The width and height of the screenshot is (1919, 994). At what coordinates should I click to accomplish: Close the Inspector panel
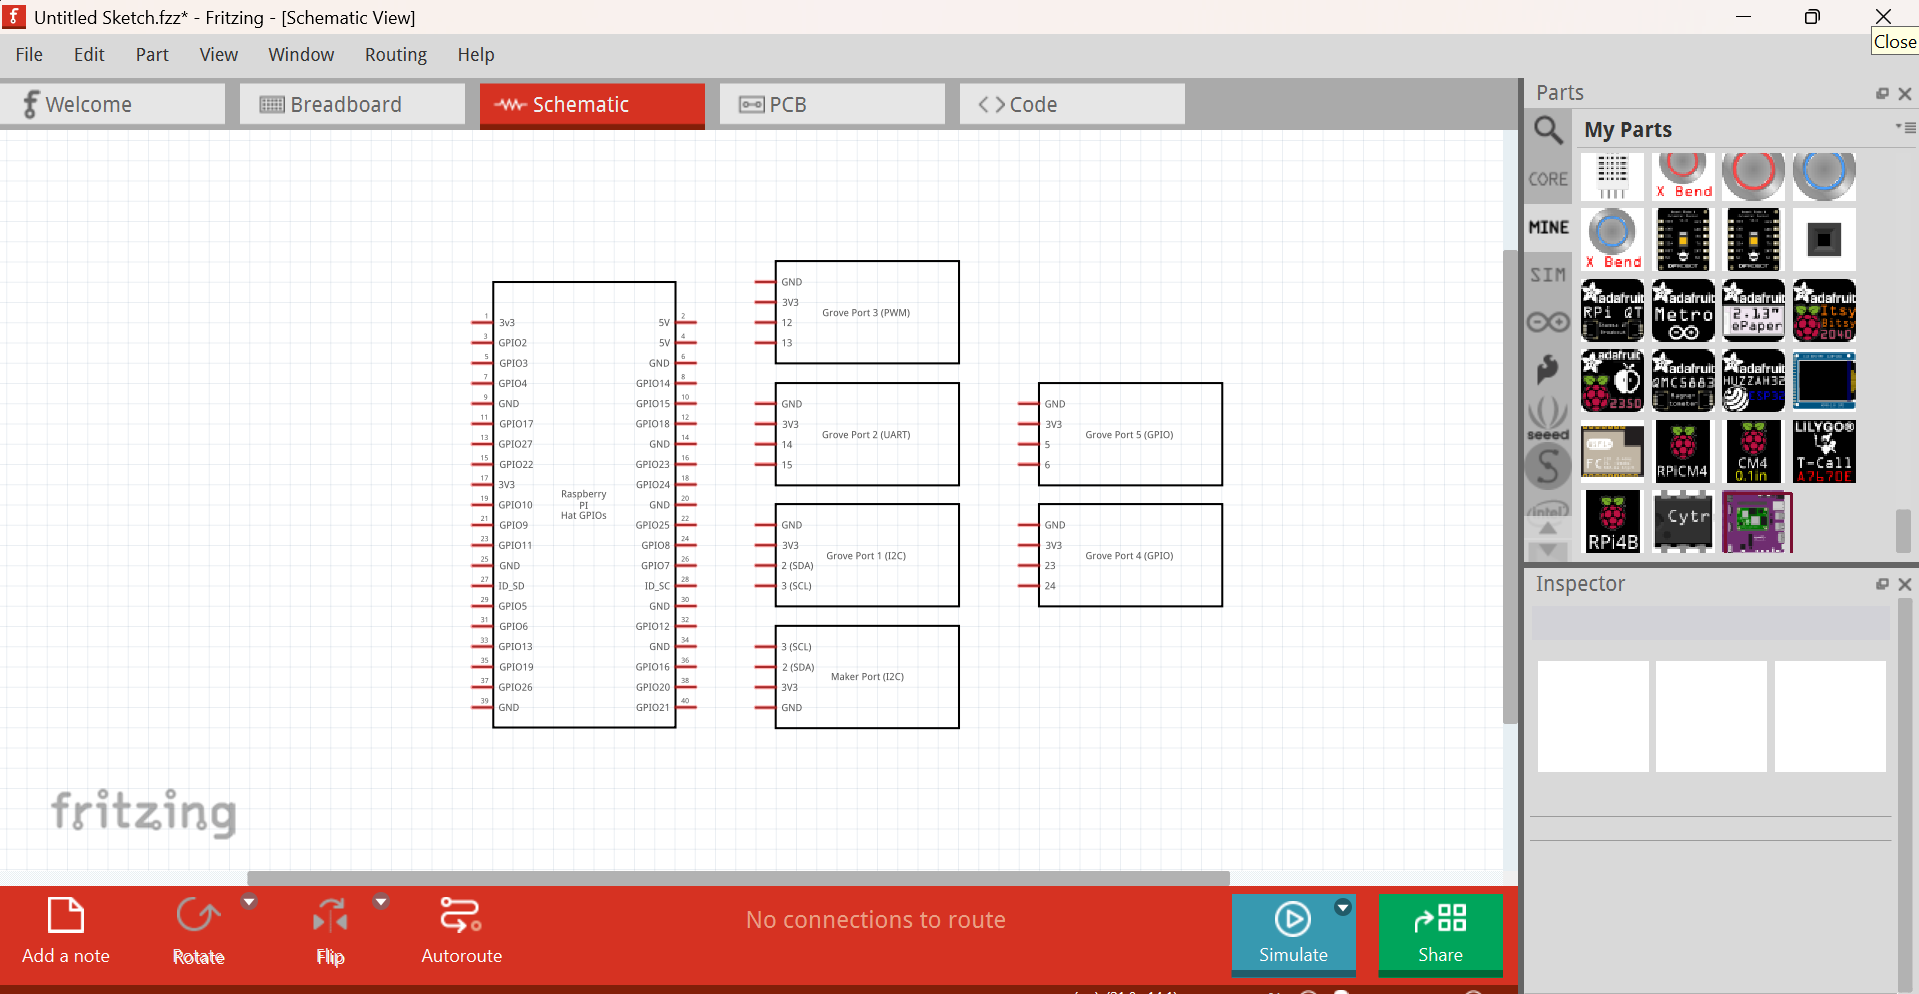[x=1905, y=584]
